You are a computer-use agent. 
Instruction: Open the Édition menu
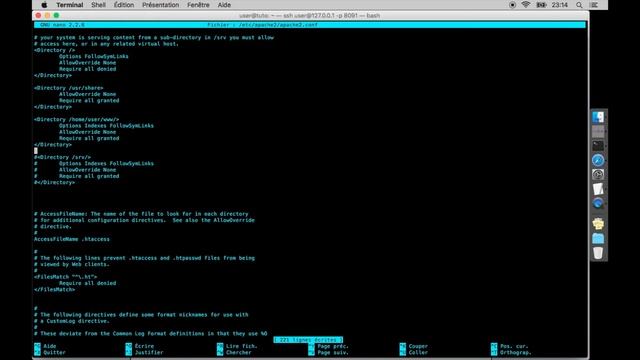[x=124, y=5]
